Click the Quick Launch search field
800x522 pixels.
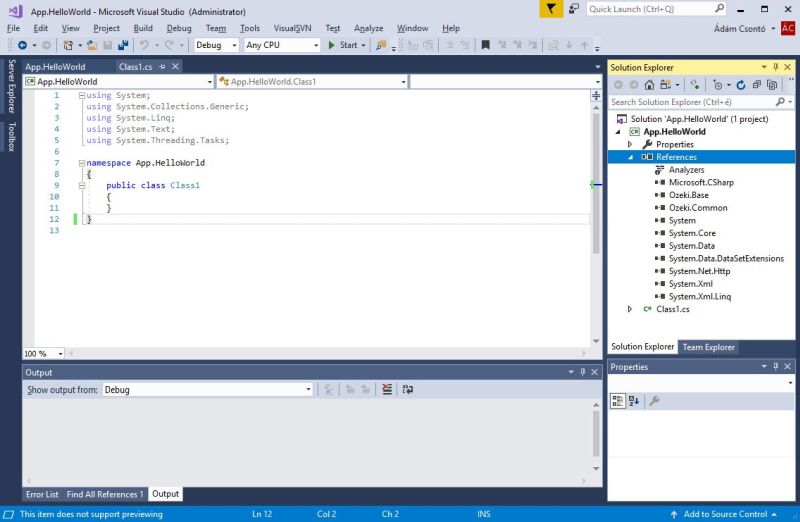coord(652,9)
